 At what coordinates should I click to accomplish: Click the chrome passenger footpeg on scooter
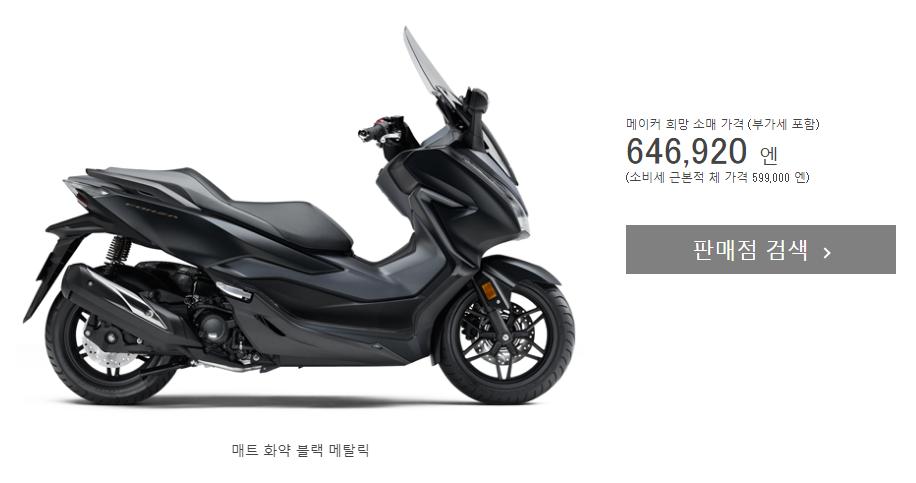tap(233, 290)
